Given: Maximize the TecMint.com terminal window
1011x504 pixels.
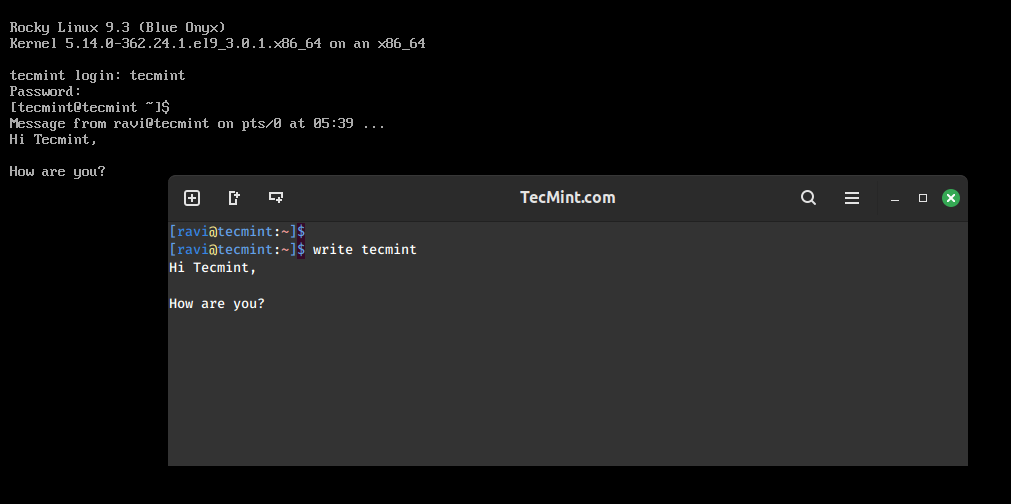Looking at the screenshot, I should coord(923,198).
